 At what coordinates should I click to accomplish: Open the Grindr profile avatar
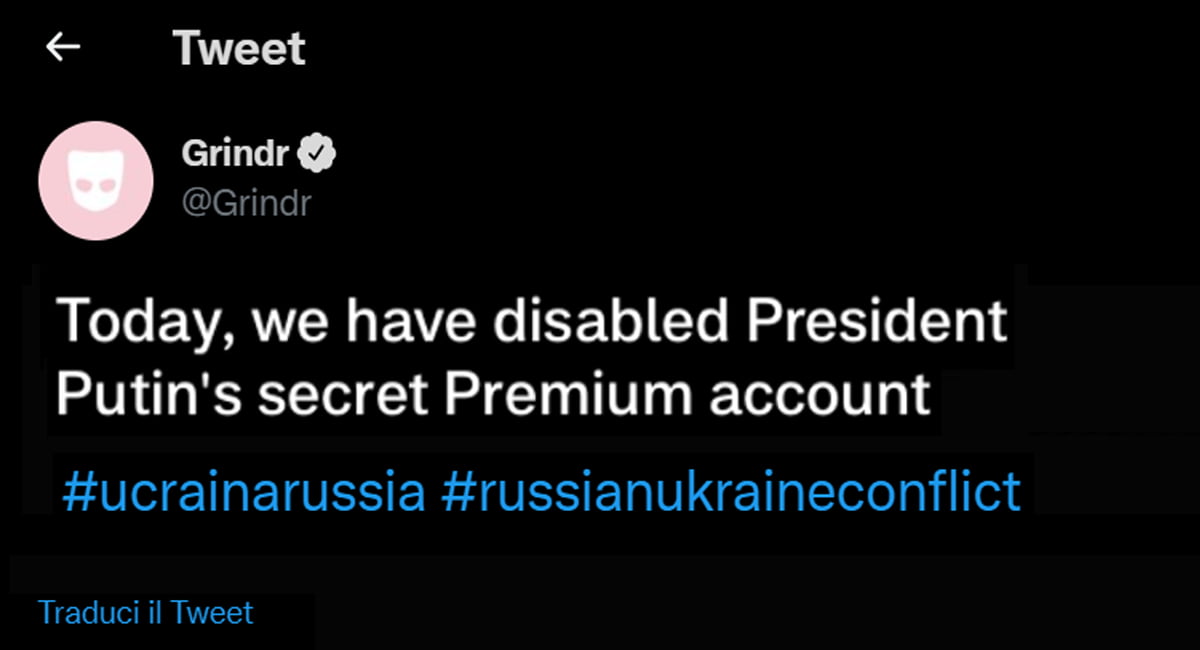pos(96,181)
